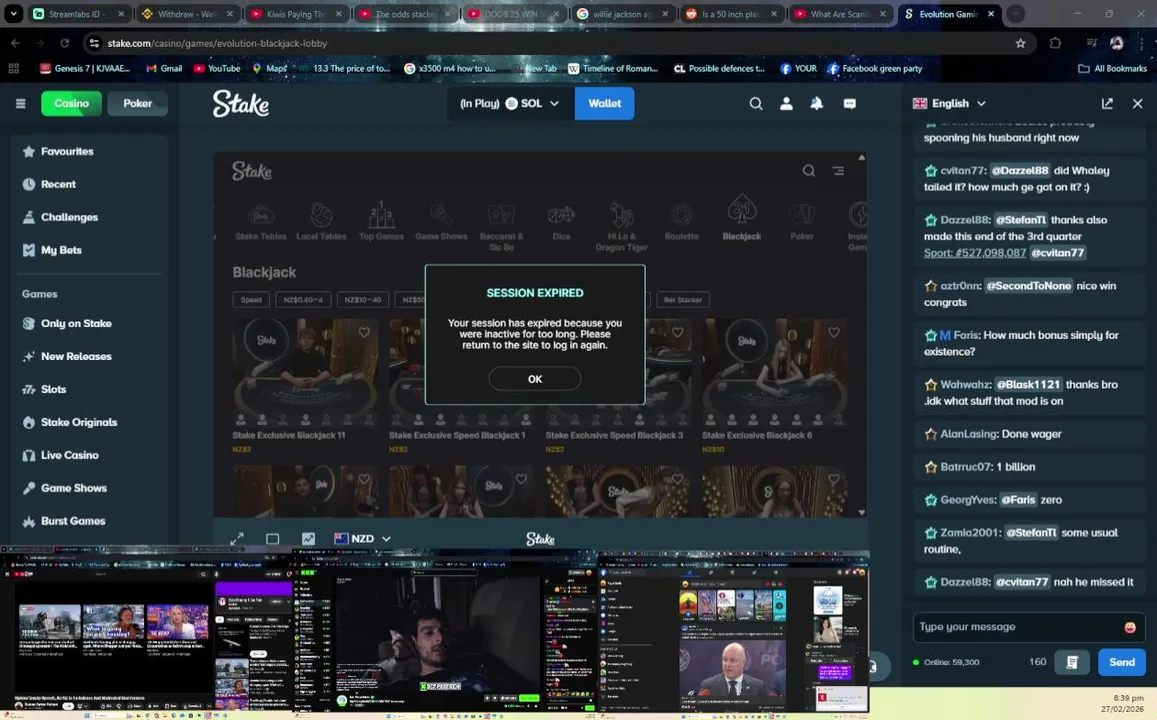This screenshot has width=1157, height=720.
Task: Select the Local Tables category icon
Action: (321, 222)
